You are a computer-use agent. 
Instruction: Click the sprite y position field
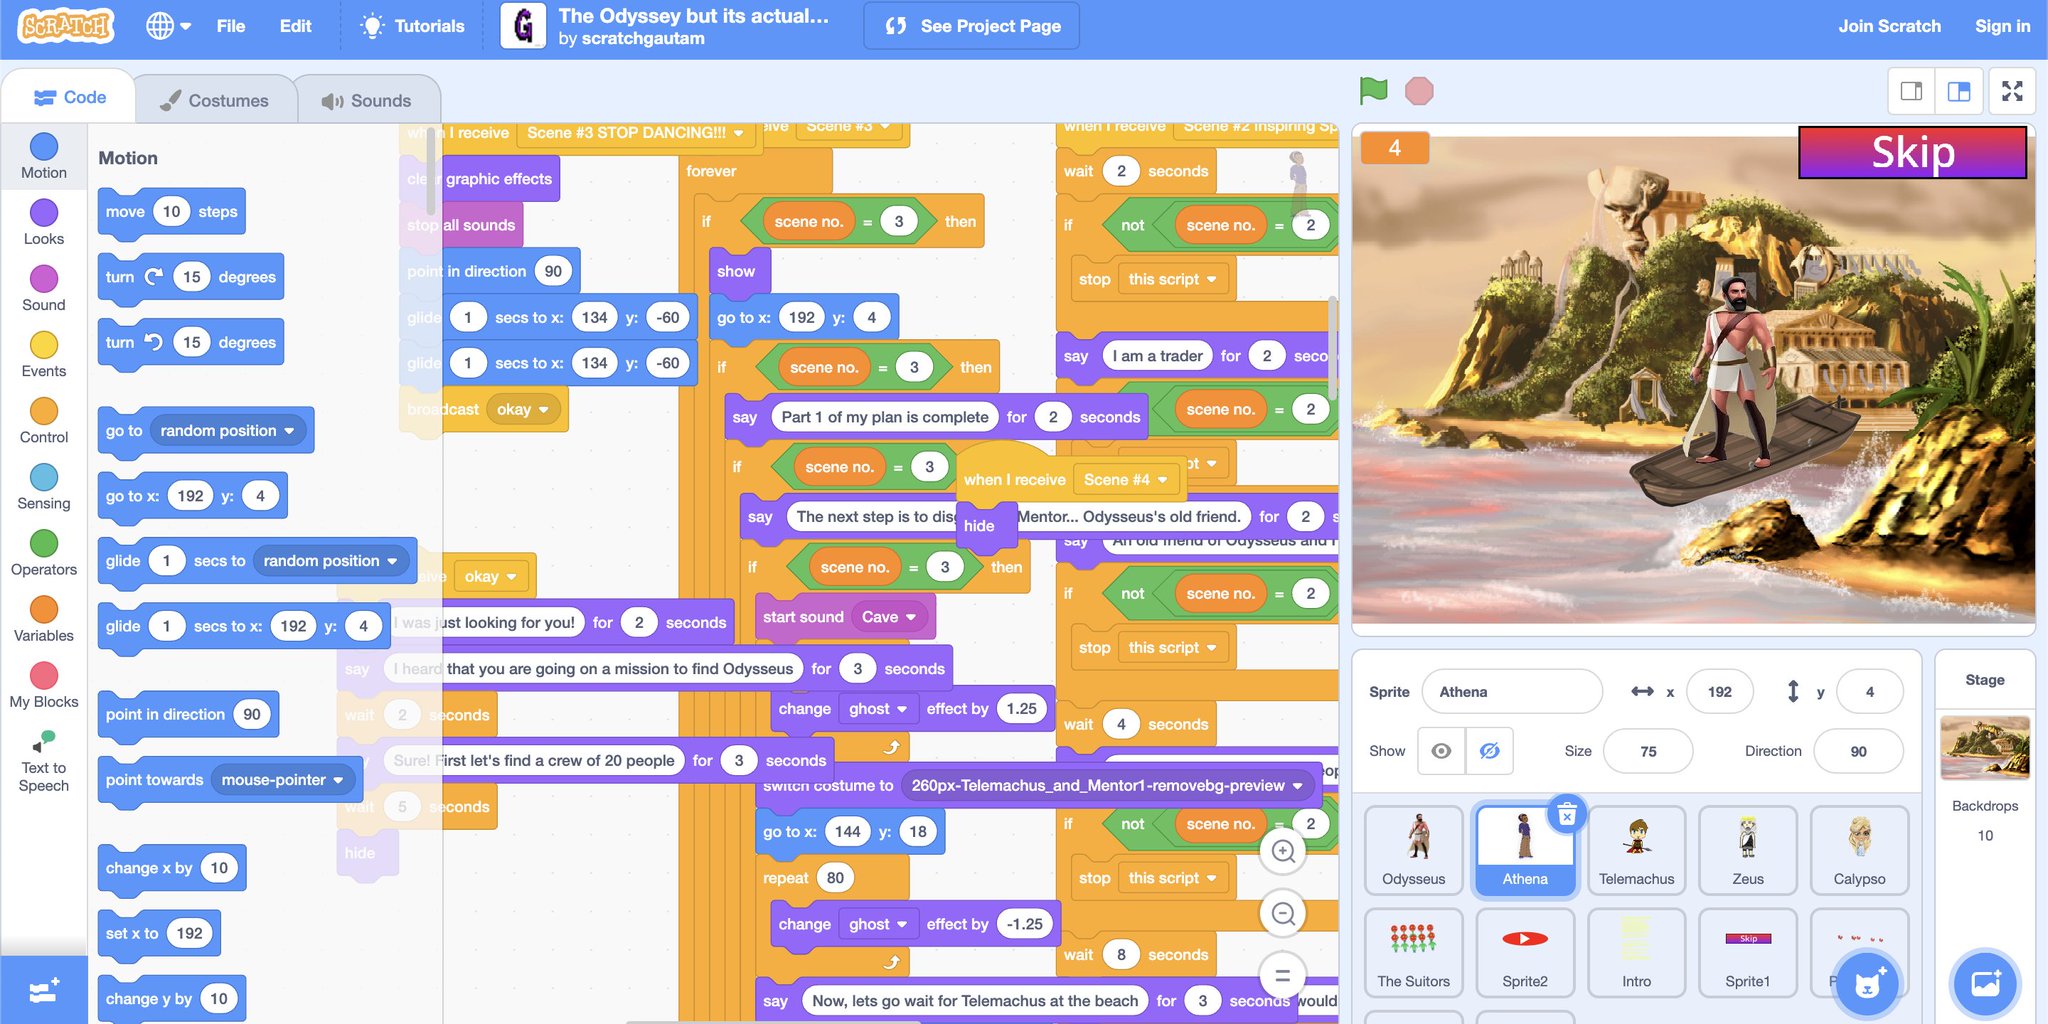(x=1870, y=692)
